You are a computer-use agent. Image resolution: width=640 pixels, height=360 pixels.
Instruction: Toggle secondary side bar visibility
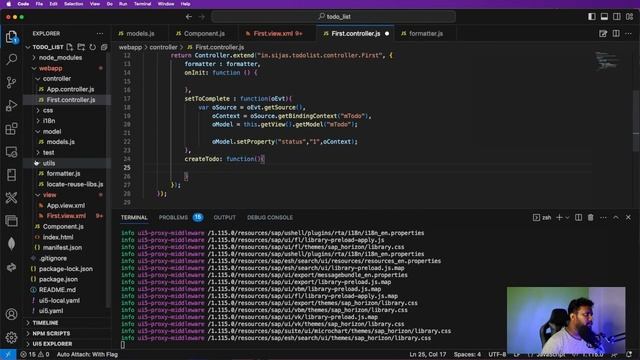(617, 17)
